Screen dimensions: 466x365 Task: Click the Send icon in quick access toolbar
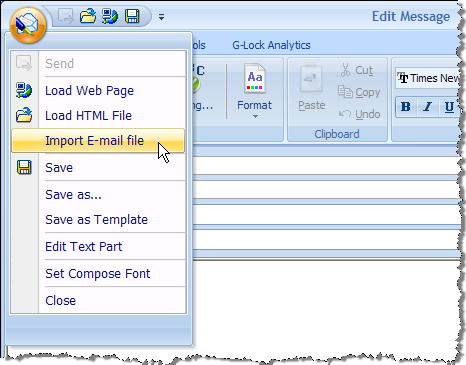click(66, 16)
